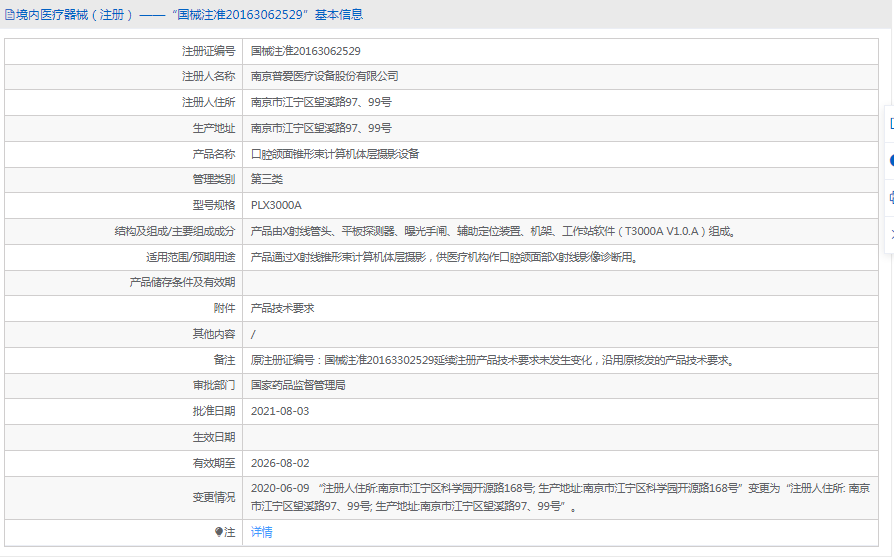Click the 生效日期 row label

tap(214, 437)
